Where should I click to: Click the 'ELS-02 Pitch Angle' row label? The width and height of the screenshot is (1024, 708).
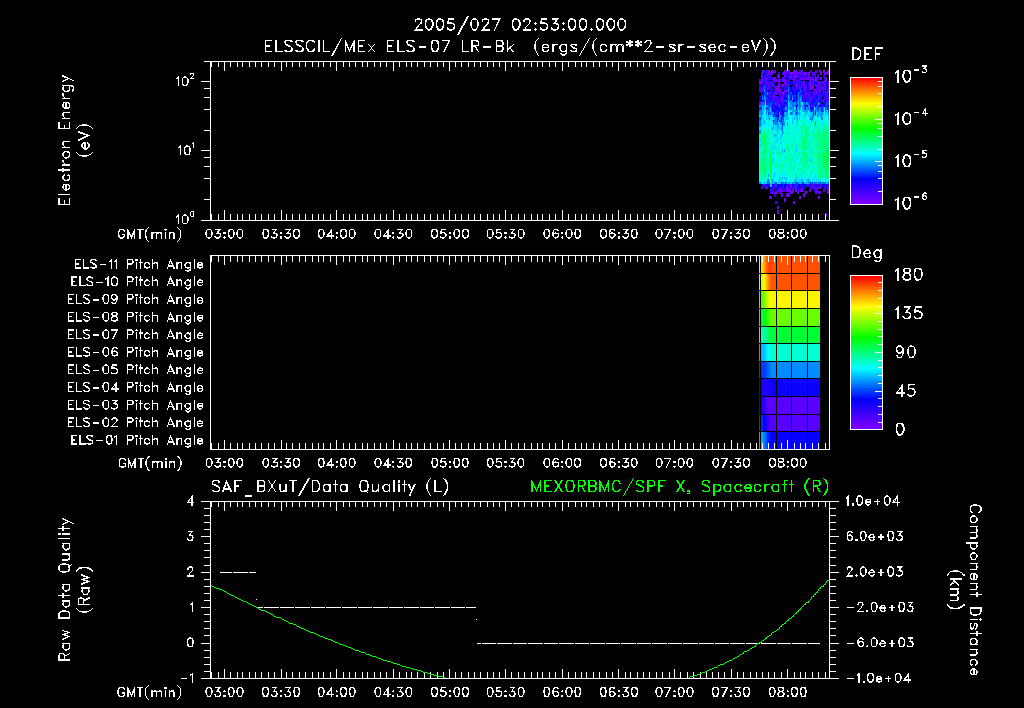(135, 423)
